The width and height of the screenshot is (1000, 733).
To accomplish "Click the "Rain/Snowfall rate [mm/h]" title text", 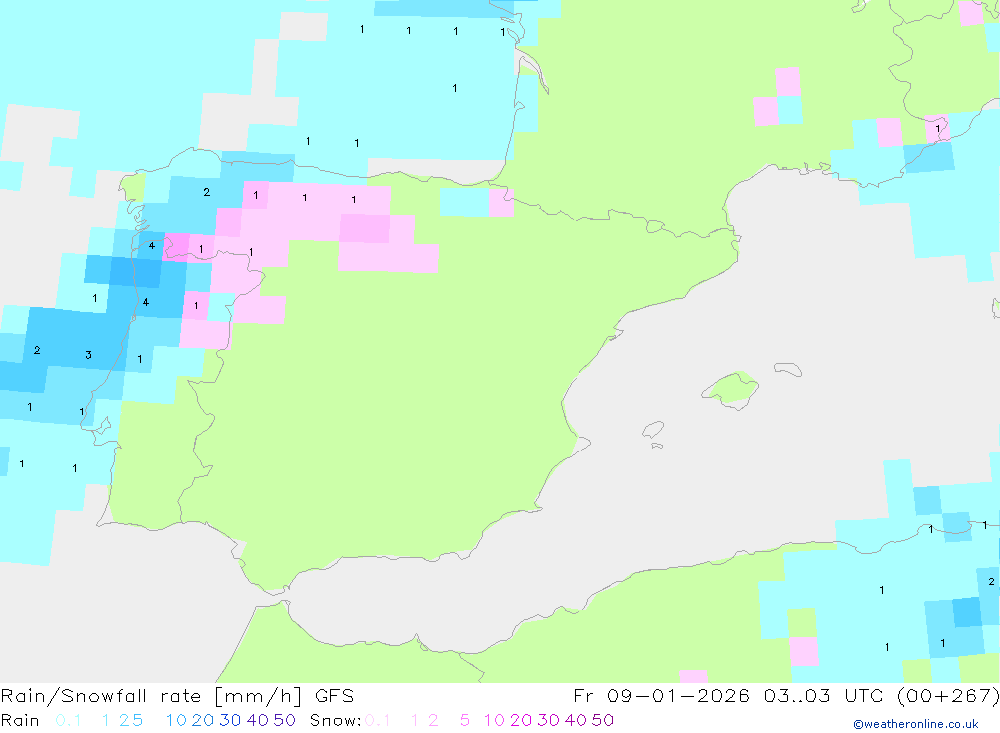I will coord(151,696).
